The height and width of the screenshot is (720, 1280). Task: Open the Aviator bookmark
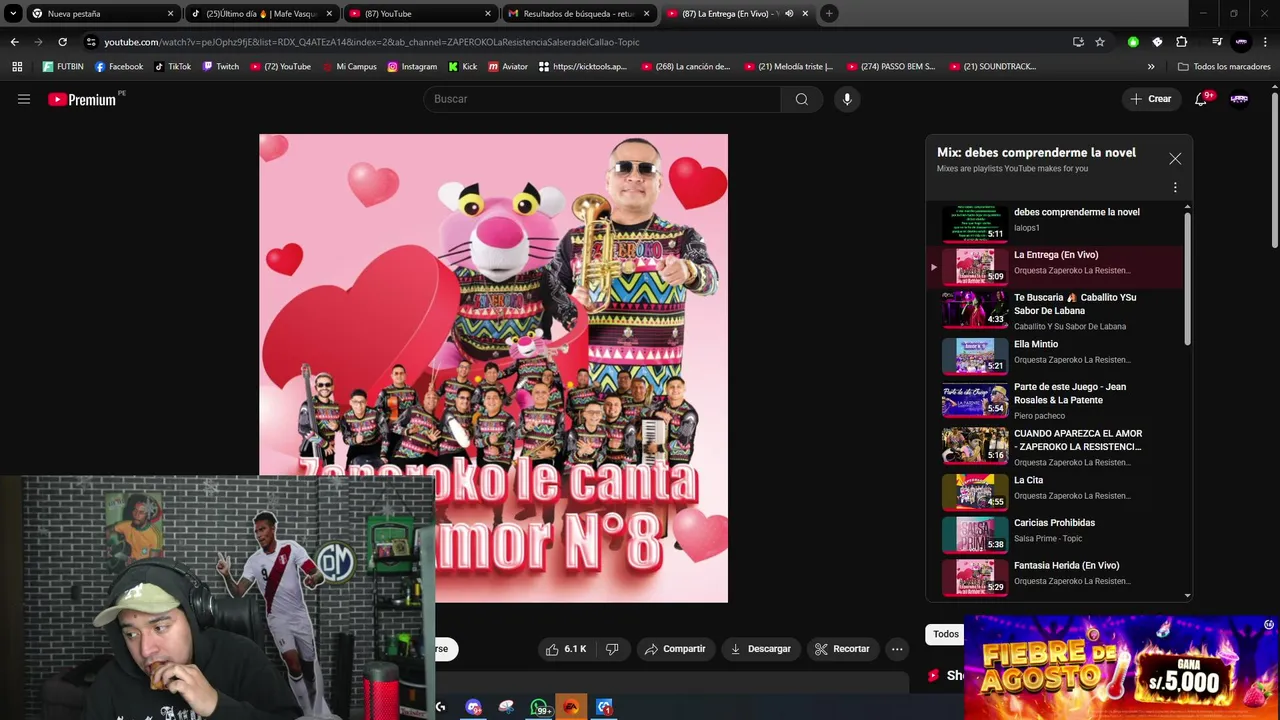(x=508, y=67)
